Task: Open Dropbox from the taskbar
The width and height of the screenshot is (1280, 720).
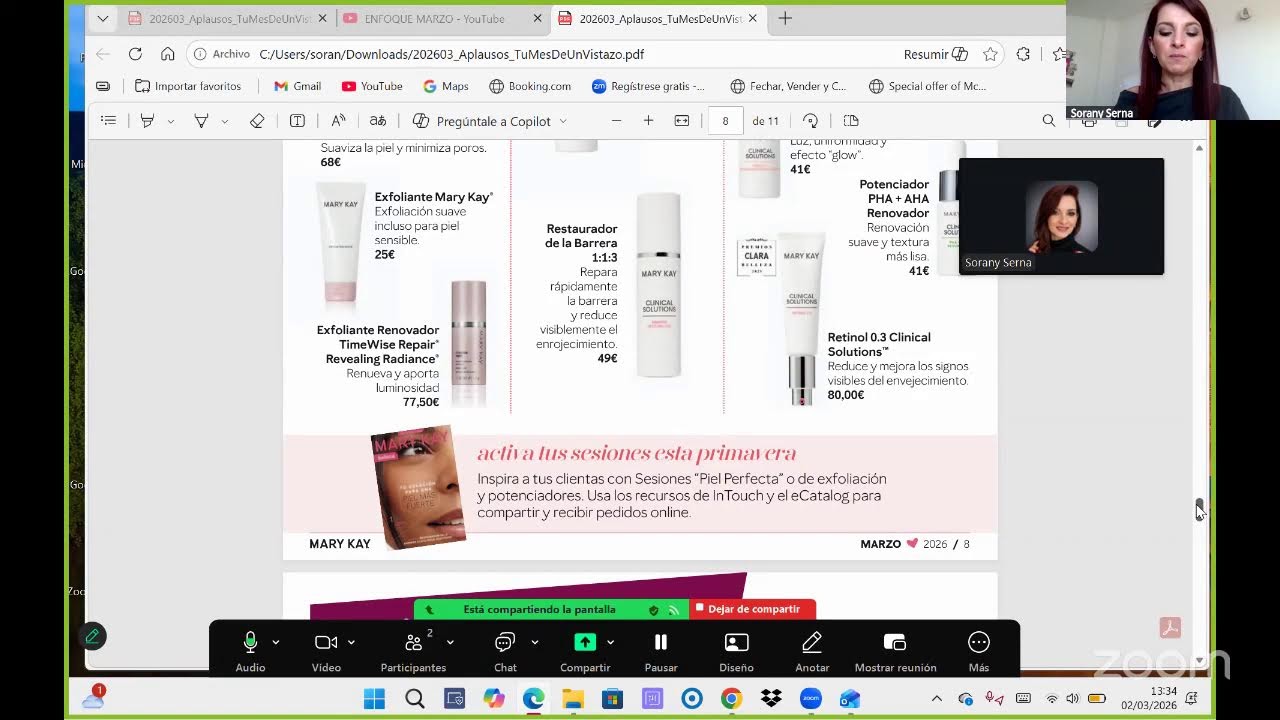Action: coord(771,698)
